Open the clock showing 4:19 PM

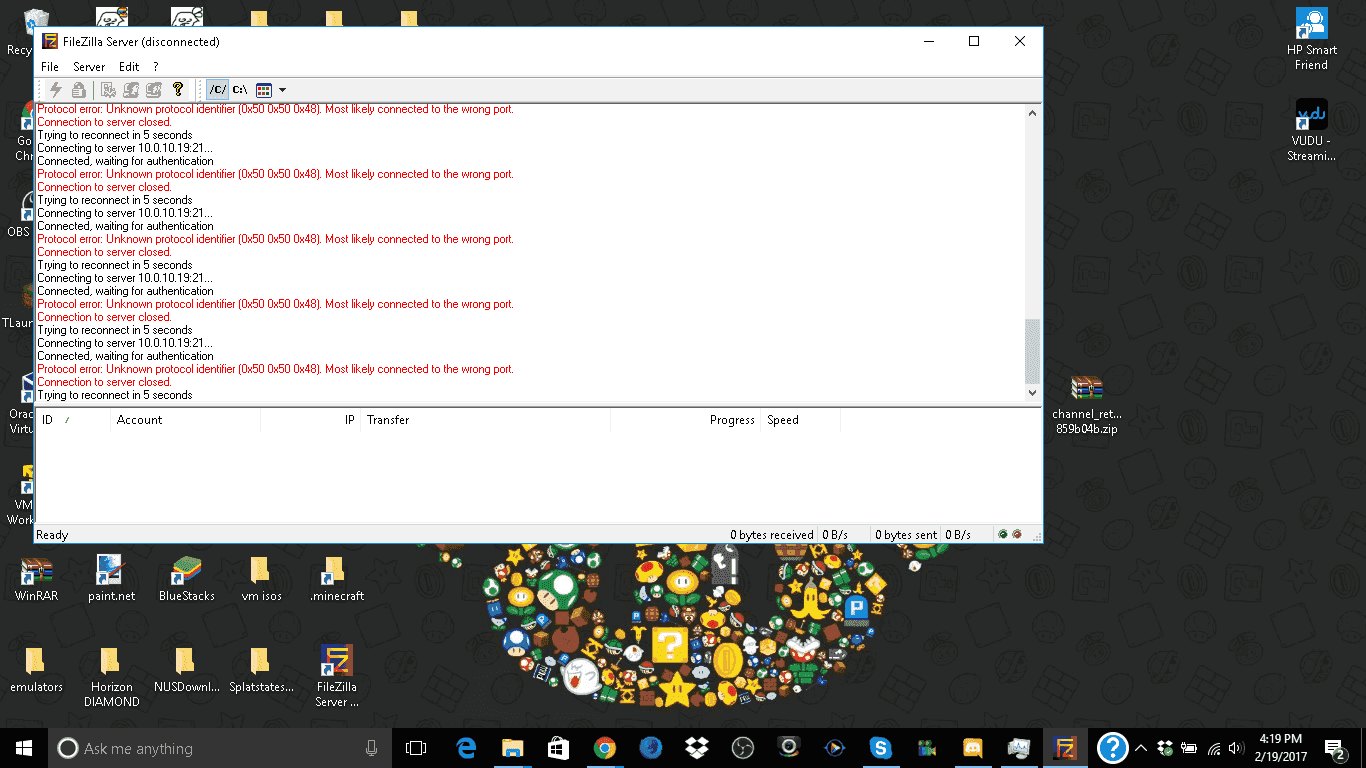1281,748
